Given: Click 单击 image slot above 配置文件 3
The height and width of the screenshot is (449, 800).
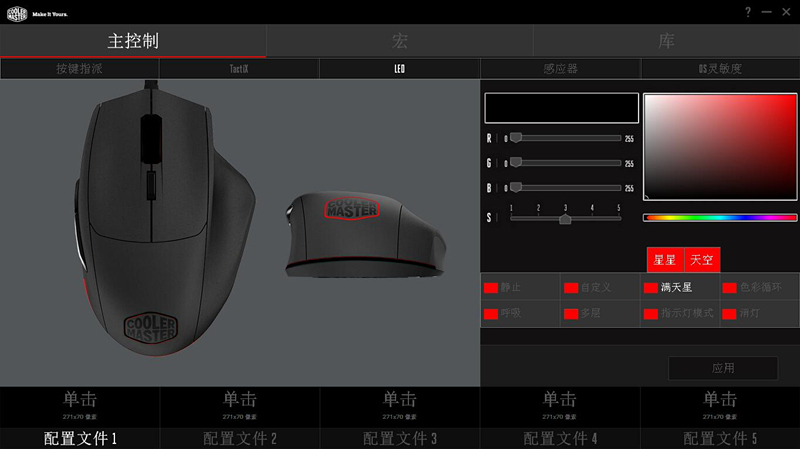Looking at the screenshot, I should click(399, 407).
